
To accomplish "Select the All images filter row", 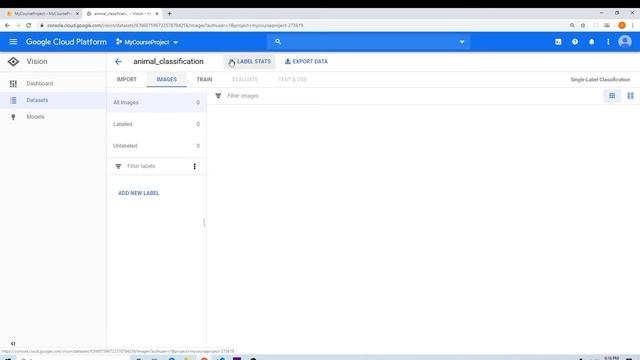I will pyautogui.click(x=156, y=102).
